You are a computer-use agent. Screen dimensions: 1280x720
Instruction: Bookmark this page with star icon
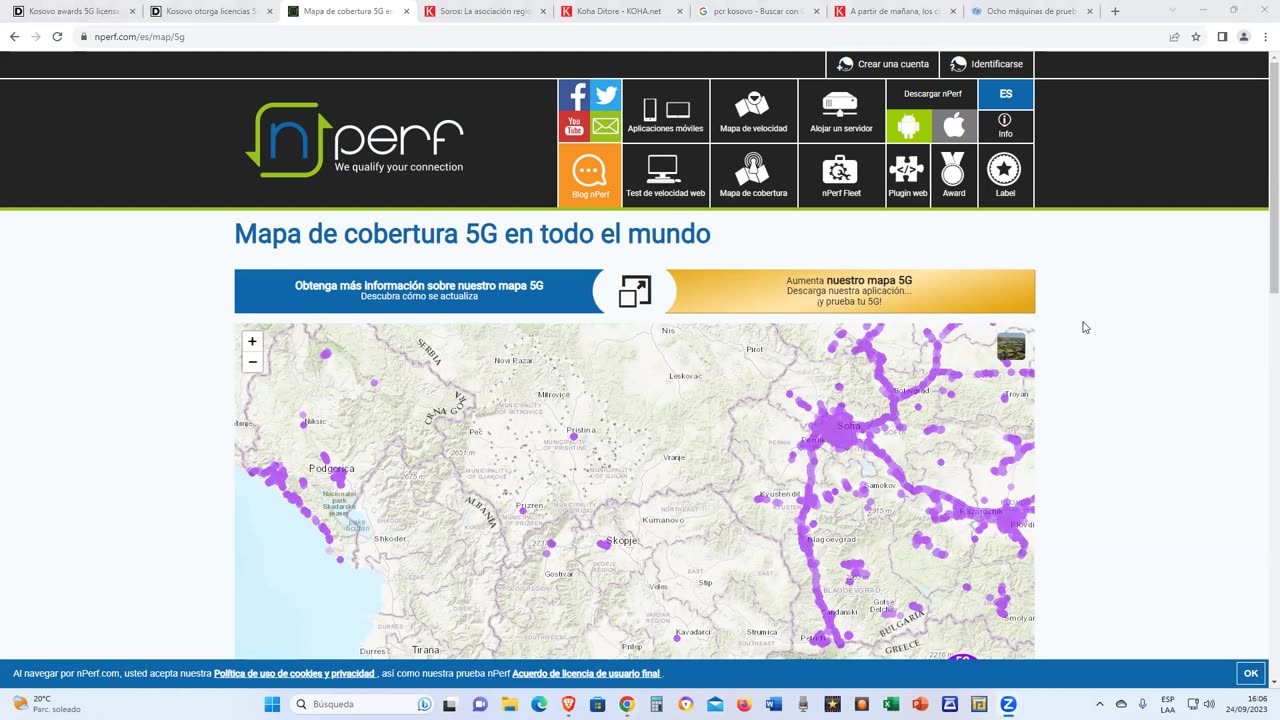click(1196, 37)
